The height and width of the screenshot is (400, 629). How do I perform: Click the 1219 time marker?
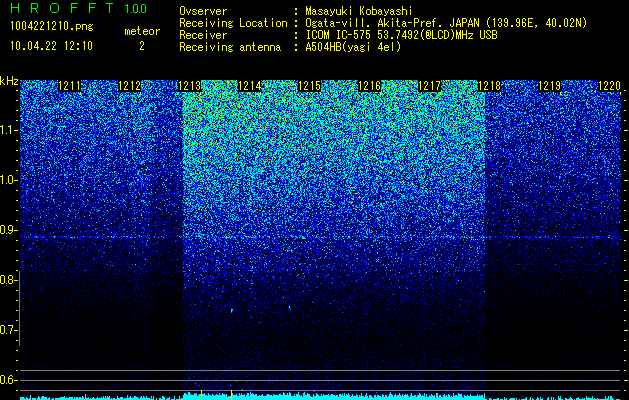click(x=549, y=86)
